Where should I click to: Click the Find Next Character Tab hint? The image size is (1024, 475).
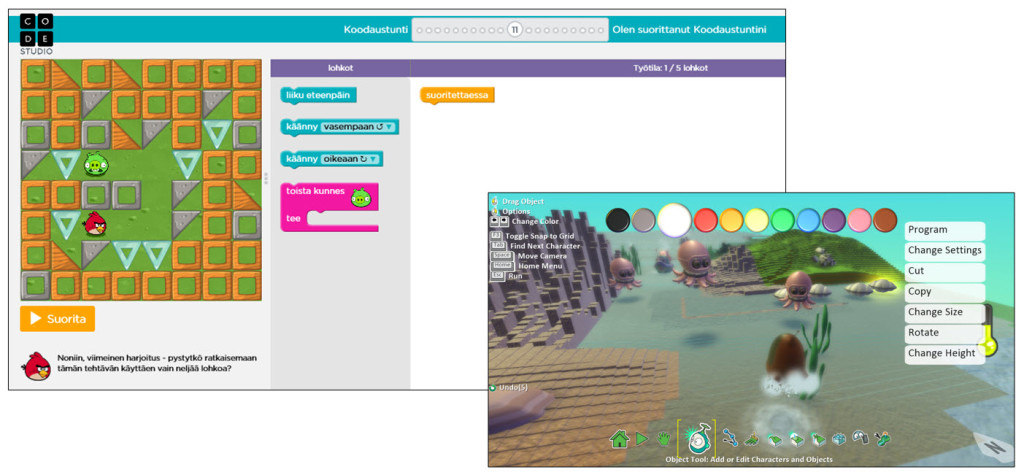click(535, 246)
